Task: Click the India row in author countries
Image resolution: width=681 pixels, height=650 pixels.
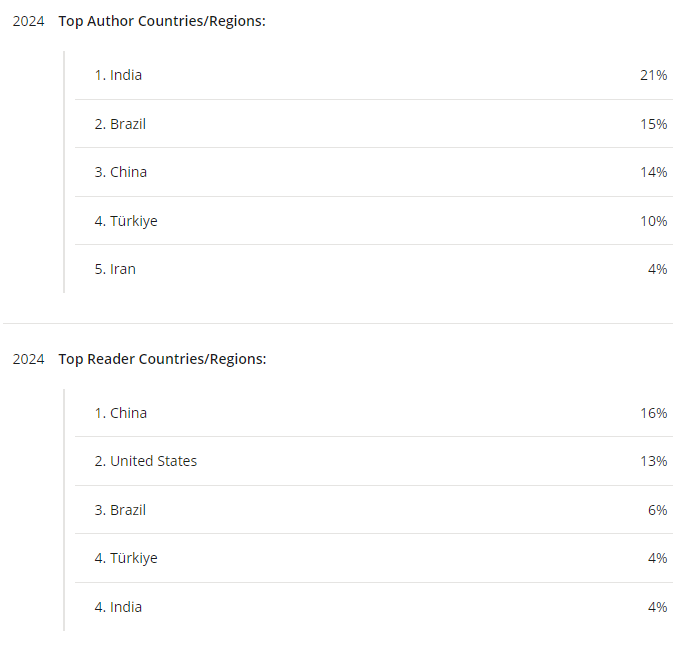Action: pos(374,75)
